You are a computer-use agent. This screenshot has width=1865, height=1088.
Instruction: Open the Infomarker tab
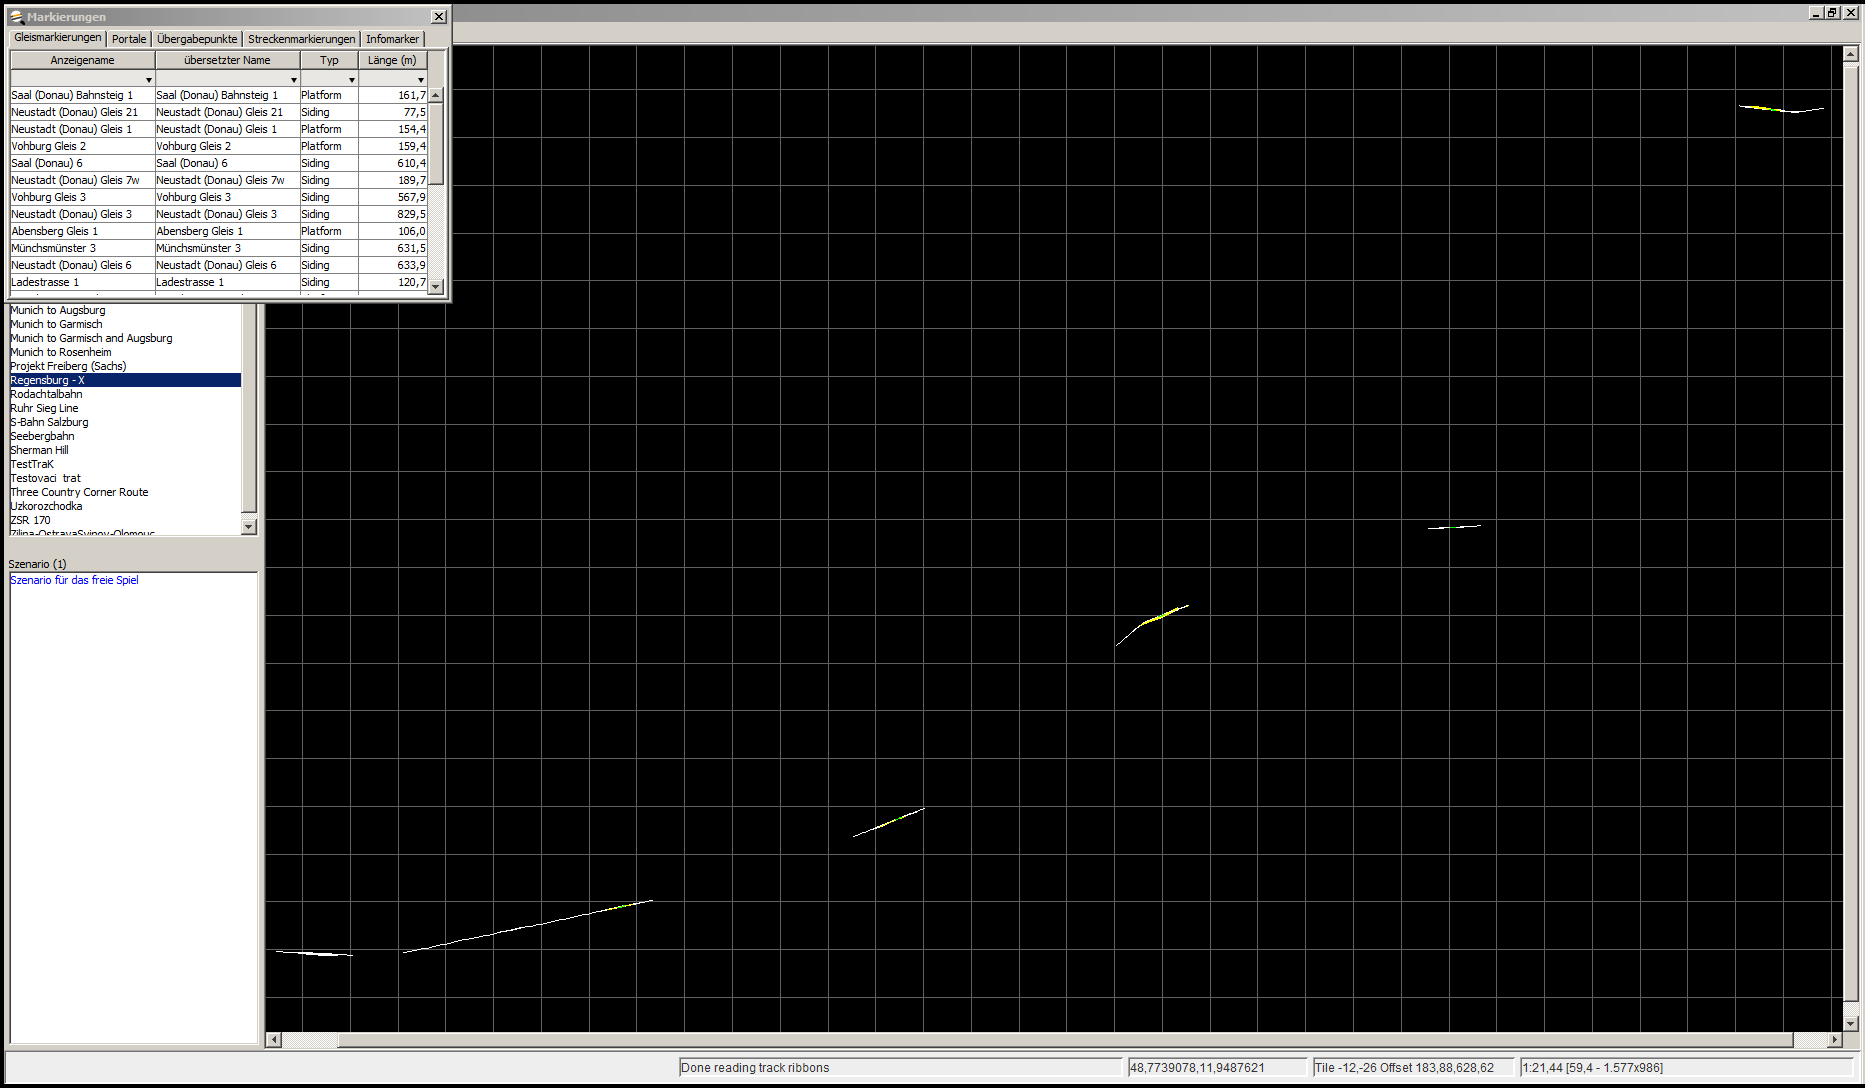coord(392,39)
